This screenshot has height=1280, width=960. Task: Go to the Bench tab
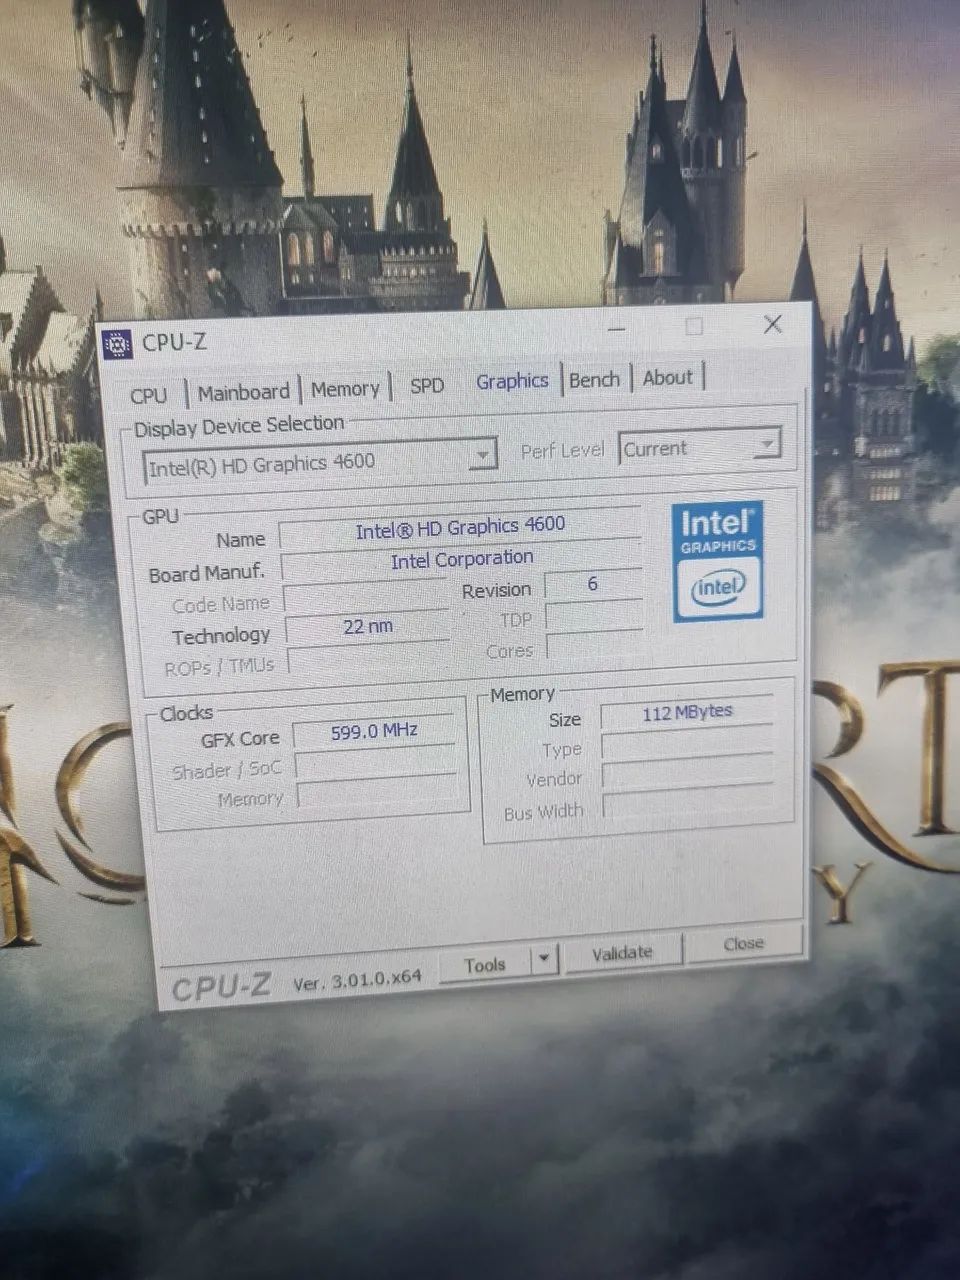[594, 379]
